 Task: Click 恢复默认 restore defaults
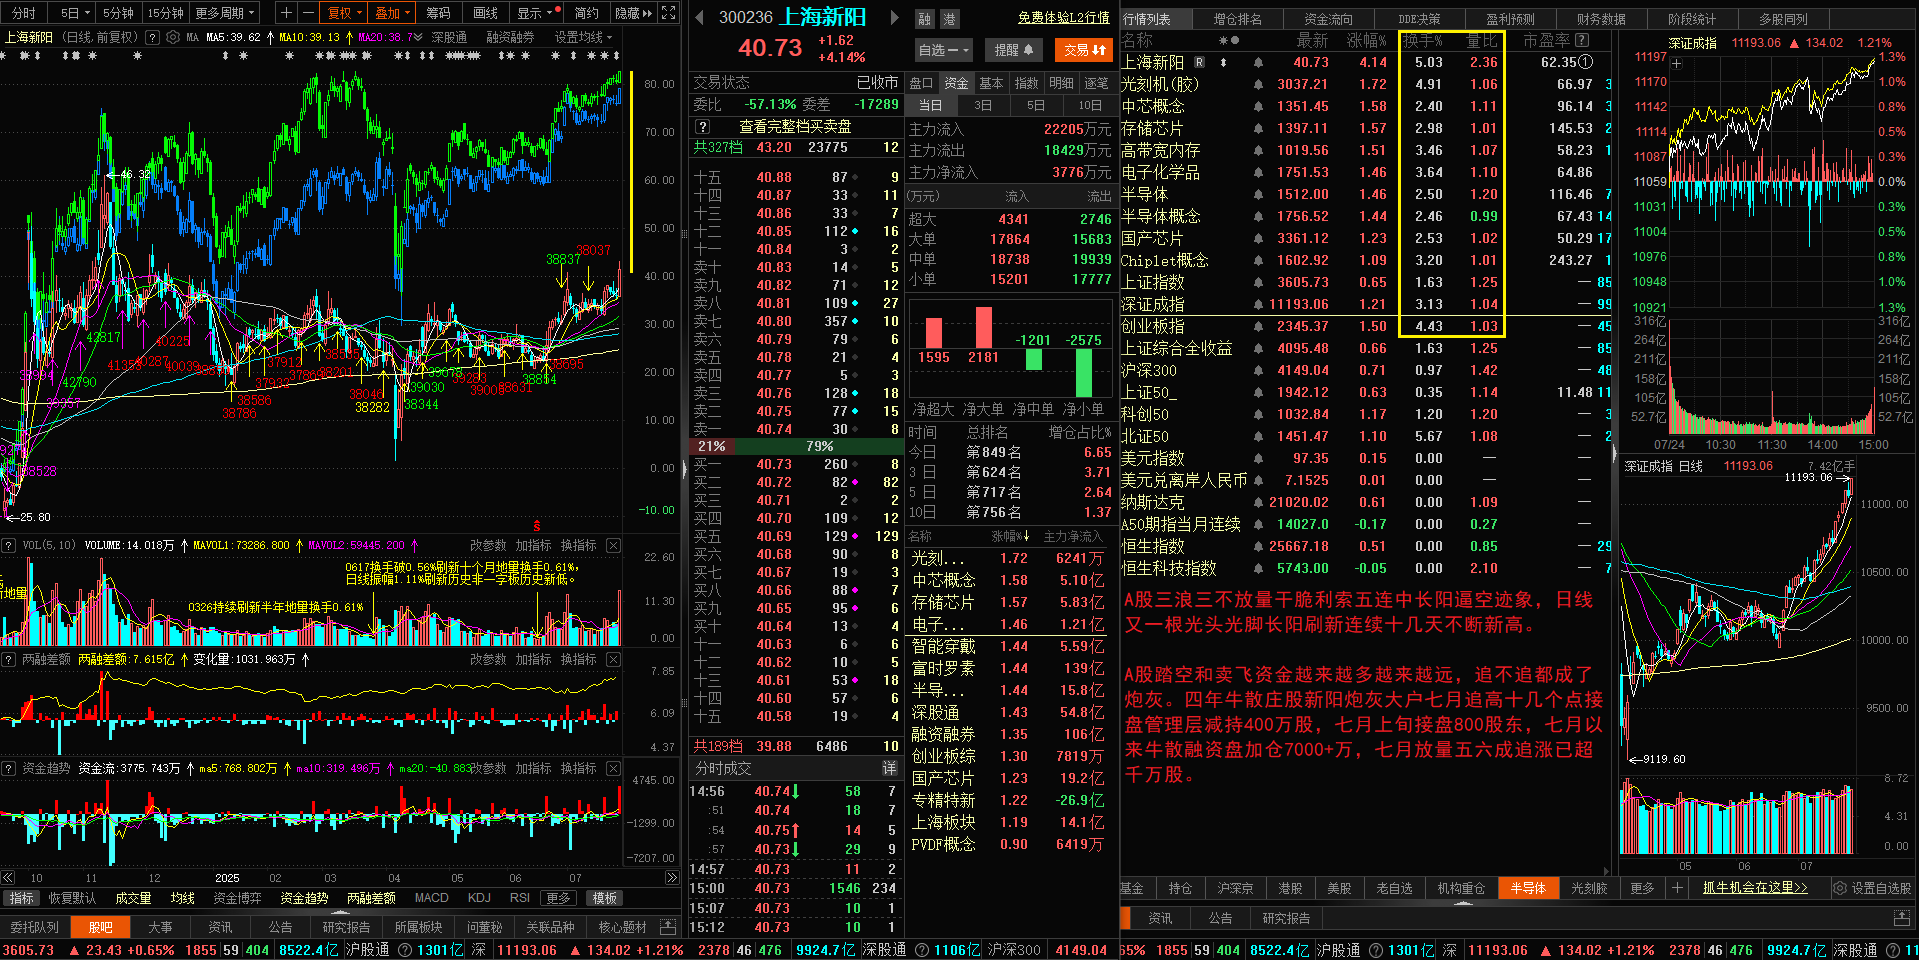[72, 898]
